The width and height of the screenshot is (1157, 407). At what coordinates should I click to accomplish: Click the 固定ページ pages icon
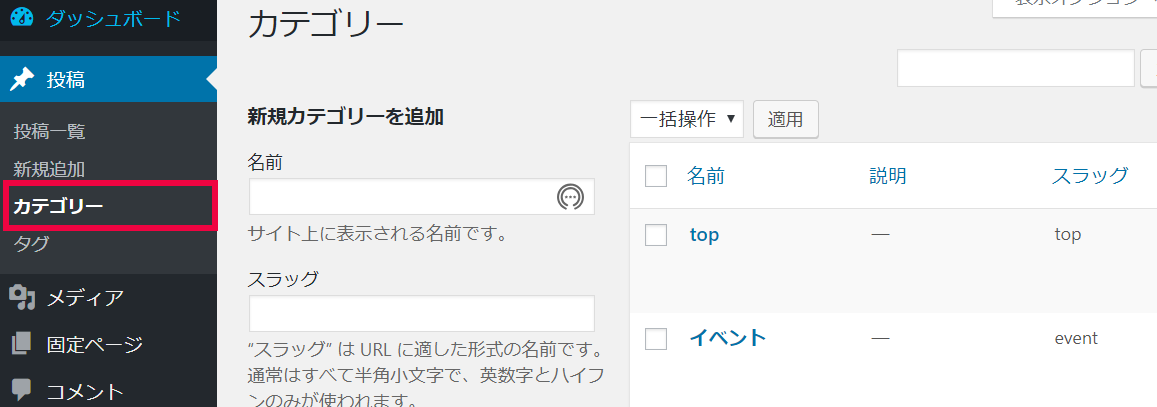(x=22, y=343)
